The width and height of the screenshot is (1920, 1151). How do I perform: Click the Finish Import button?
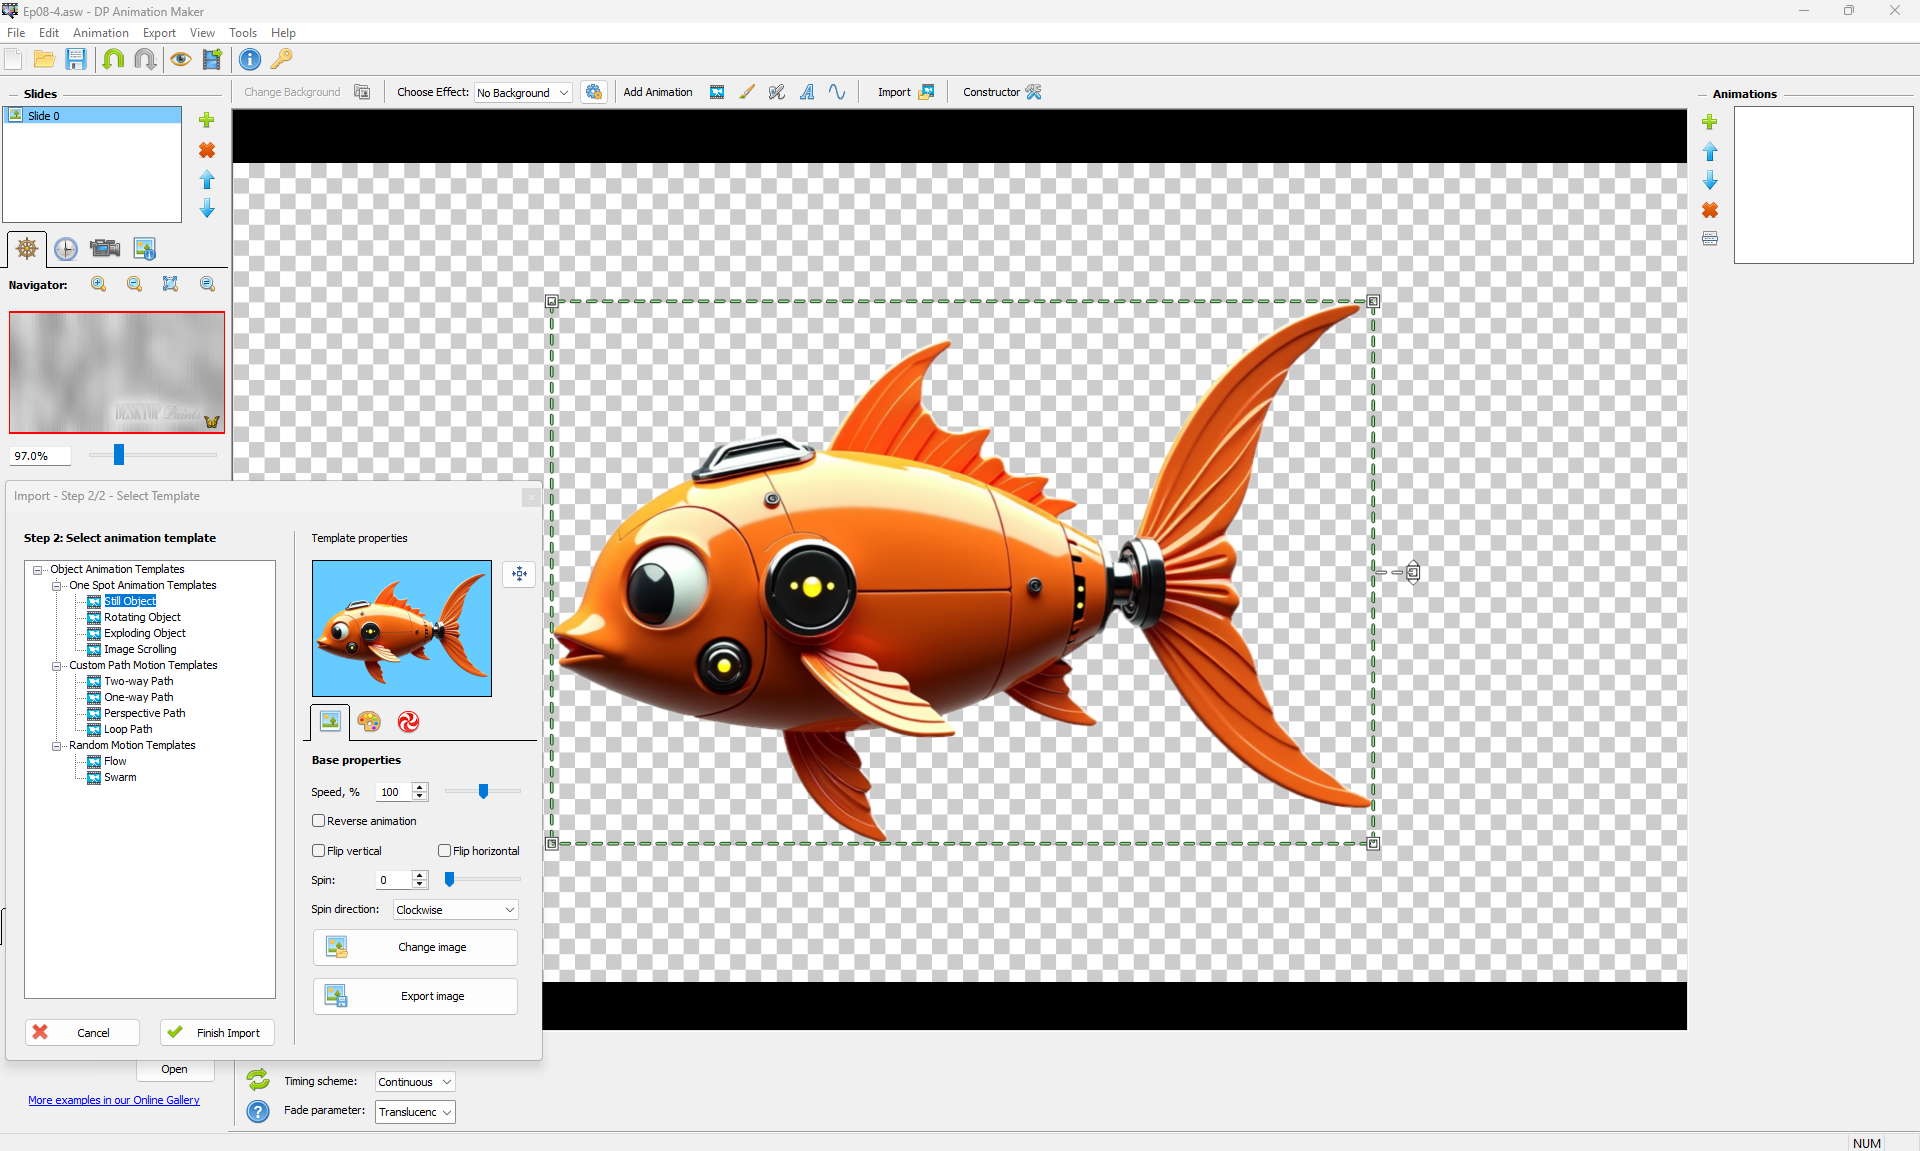[x=217, y=1033]
